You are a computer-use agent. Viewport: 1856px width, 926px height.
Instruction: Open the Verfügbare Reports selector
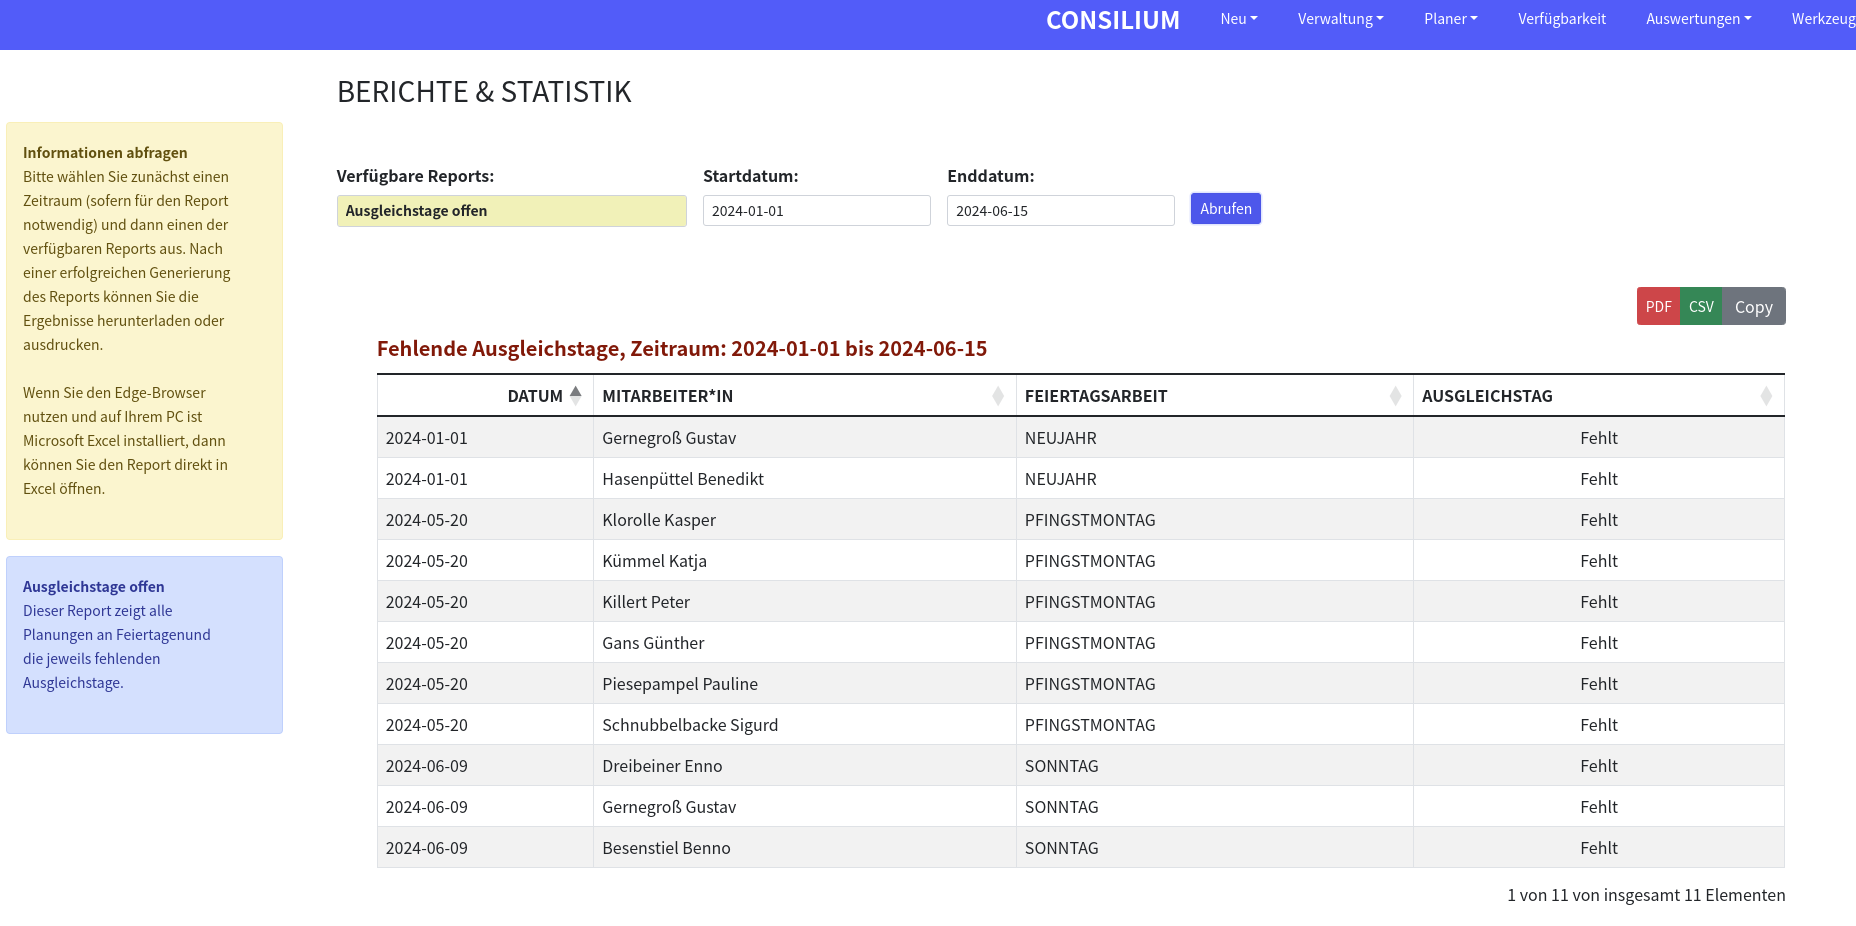coord(512,211)
